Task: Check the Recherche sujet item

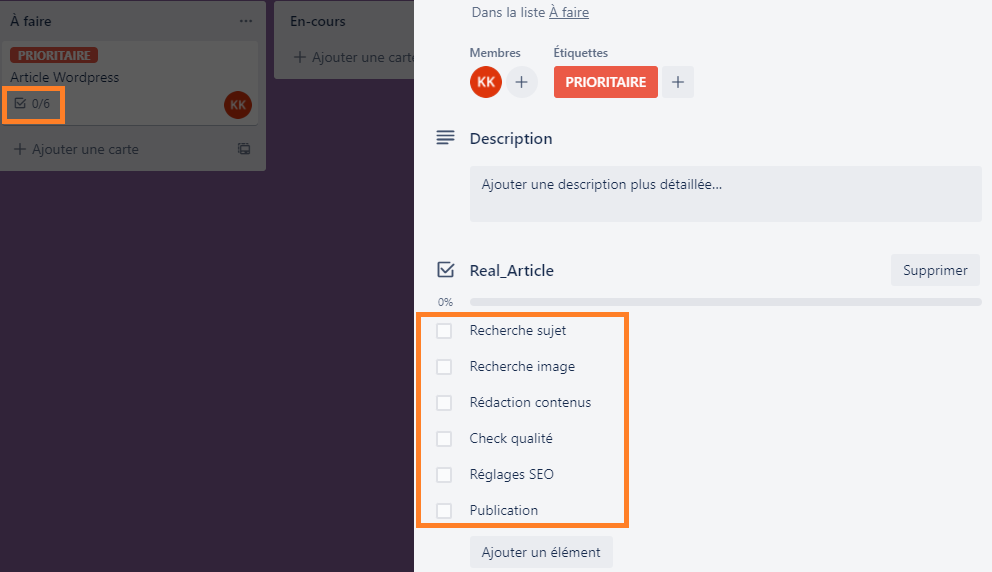Action: click(444, 331)
